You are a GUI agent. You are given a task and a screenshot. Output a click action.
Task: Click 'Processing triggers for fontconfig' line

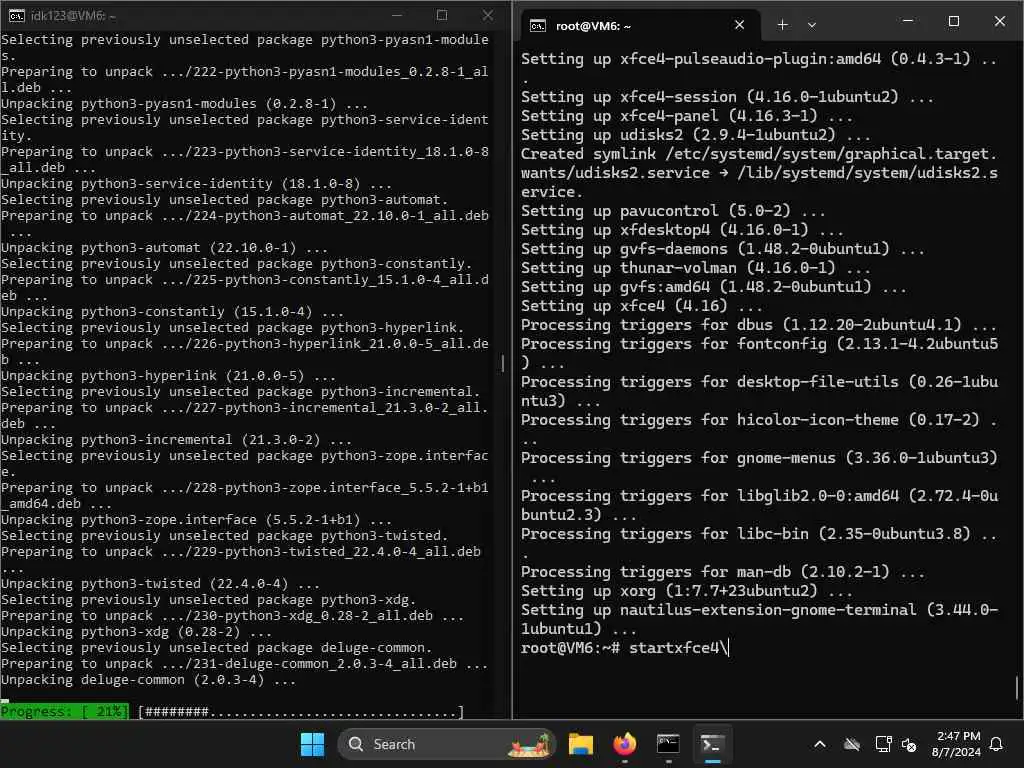pos(759,353)
